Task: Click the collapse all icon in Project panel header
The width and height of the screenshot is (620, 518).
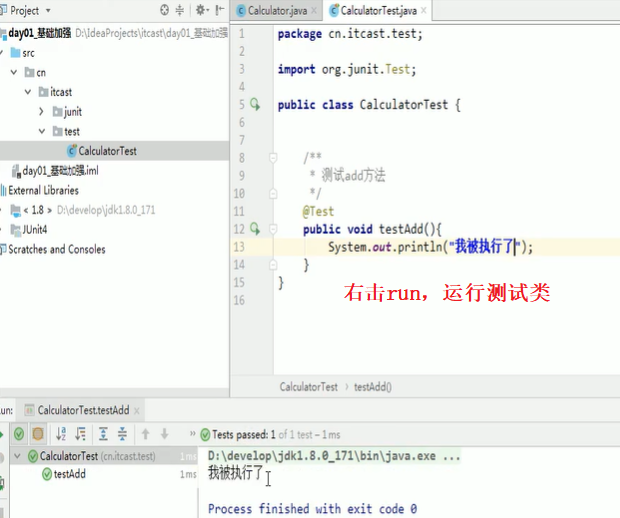Action: point(180,10)
